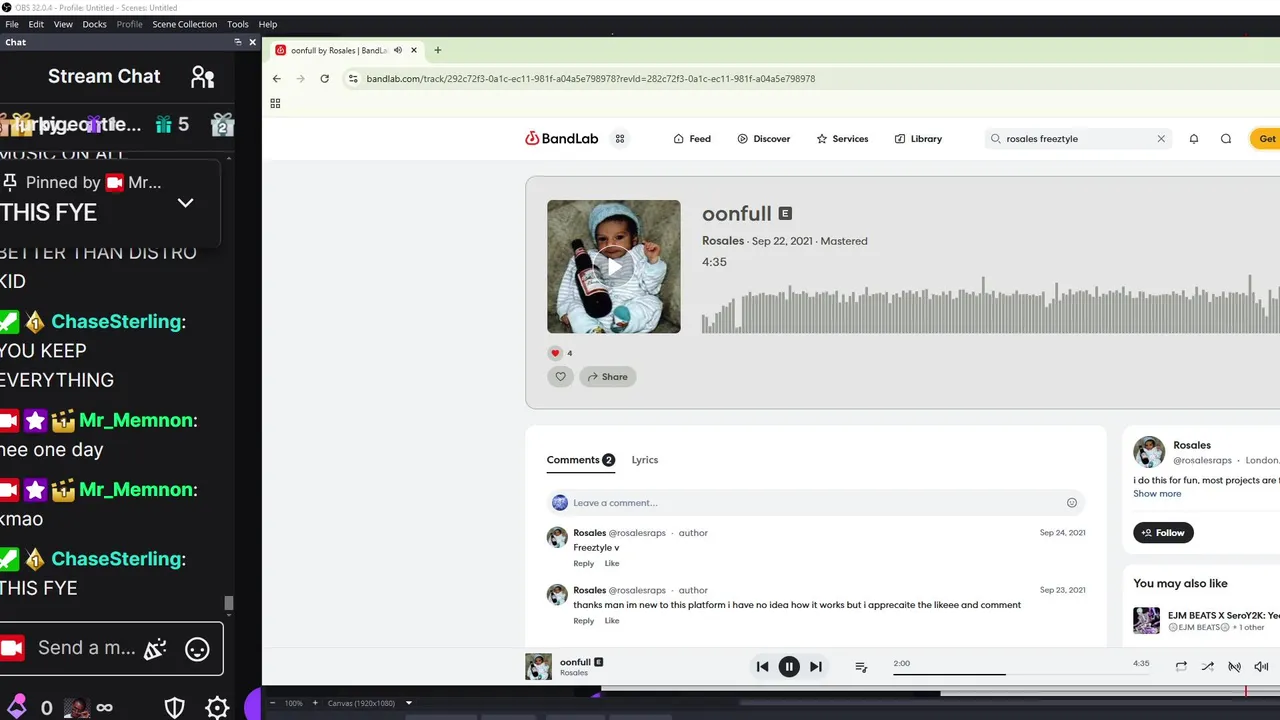This screenshot has height=720, width=1280.
Task: Skip to next track in player
Action: point(816,667)
